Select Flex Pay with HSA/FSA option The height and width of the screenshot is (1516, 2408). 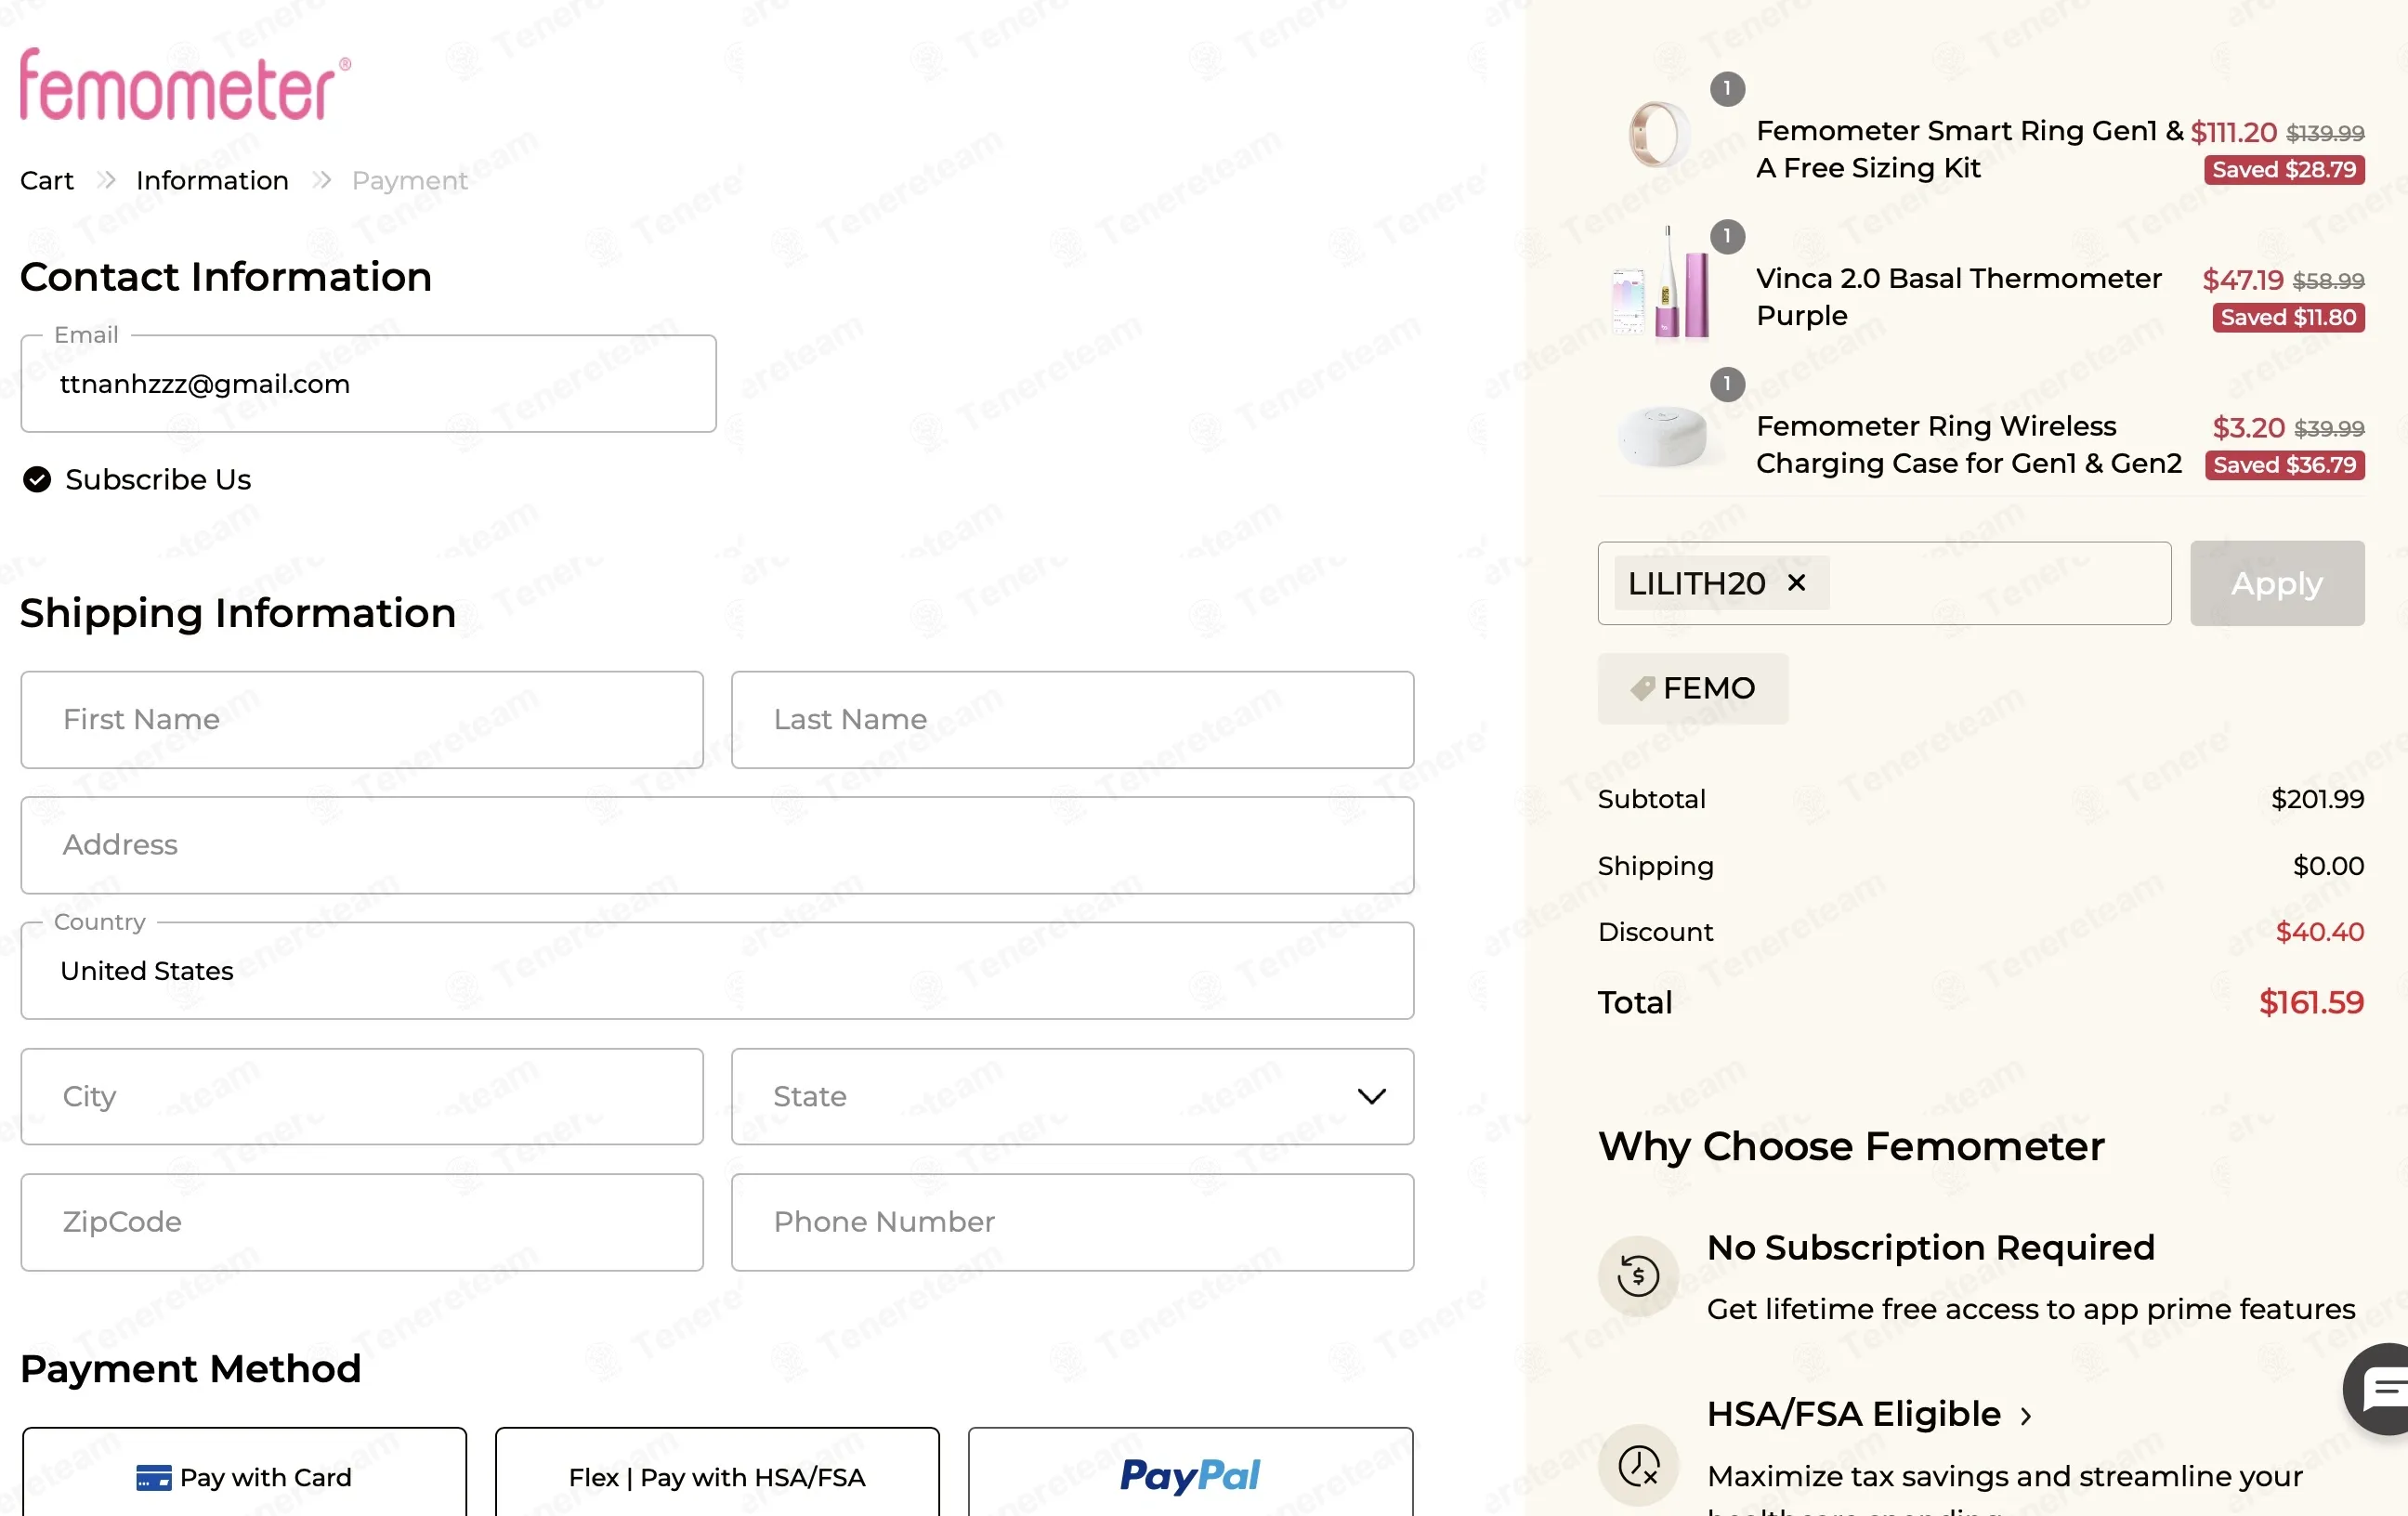717,1474
